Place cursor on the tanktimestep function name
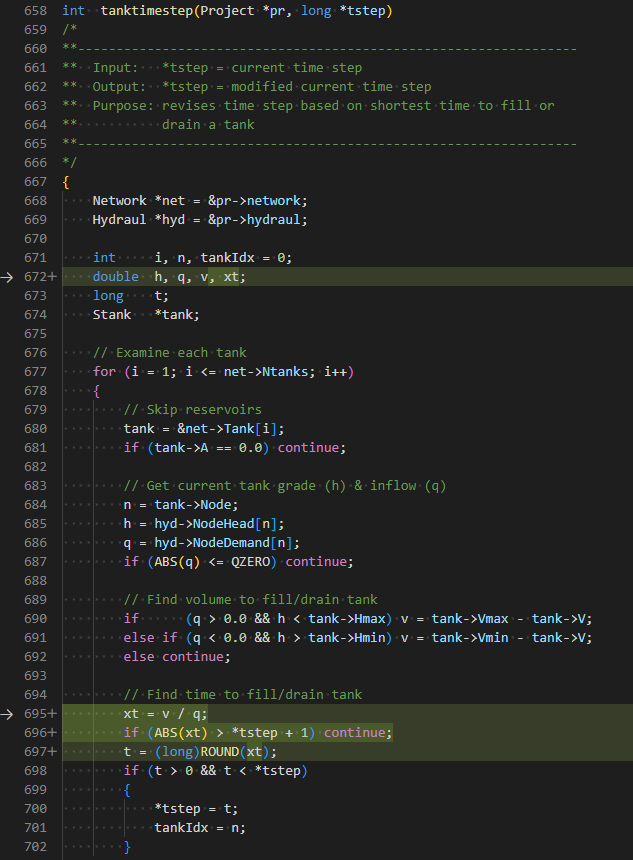Image resolution: width=633 pixels, height=860 pixels. tap(147, 11)
